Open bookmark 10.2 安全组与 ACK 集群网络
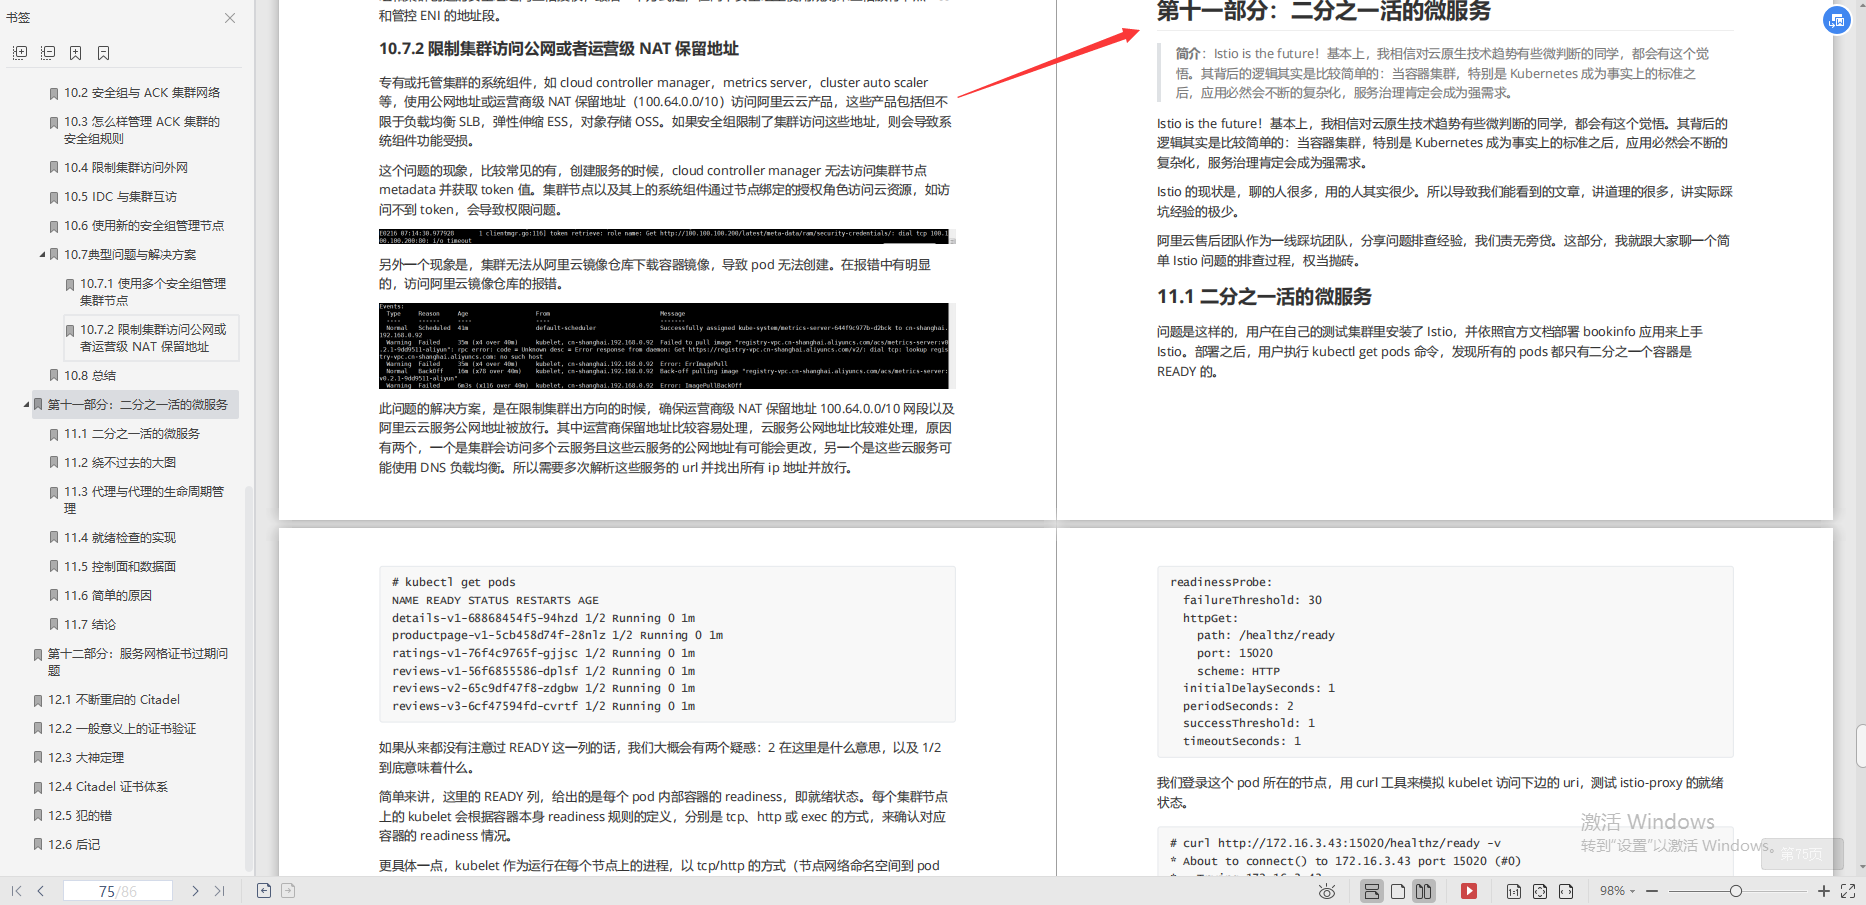Screen dimensions: 1866x905 (x=142, y=93)
